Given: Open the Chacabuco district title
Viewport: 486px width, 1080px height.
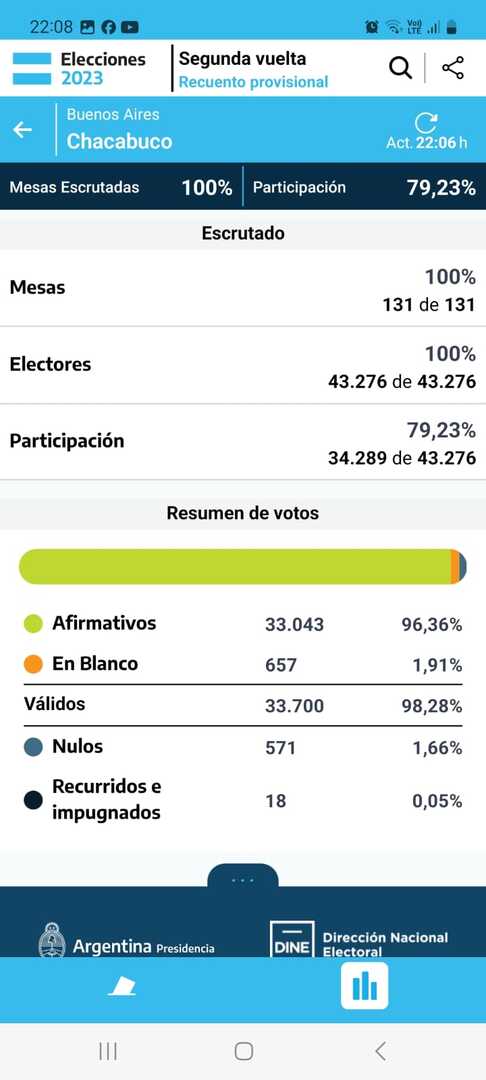Looking at the screenshot, I should [x=119, y=141].
